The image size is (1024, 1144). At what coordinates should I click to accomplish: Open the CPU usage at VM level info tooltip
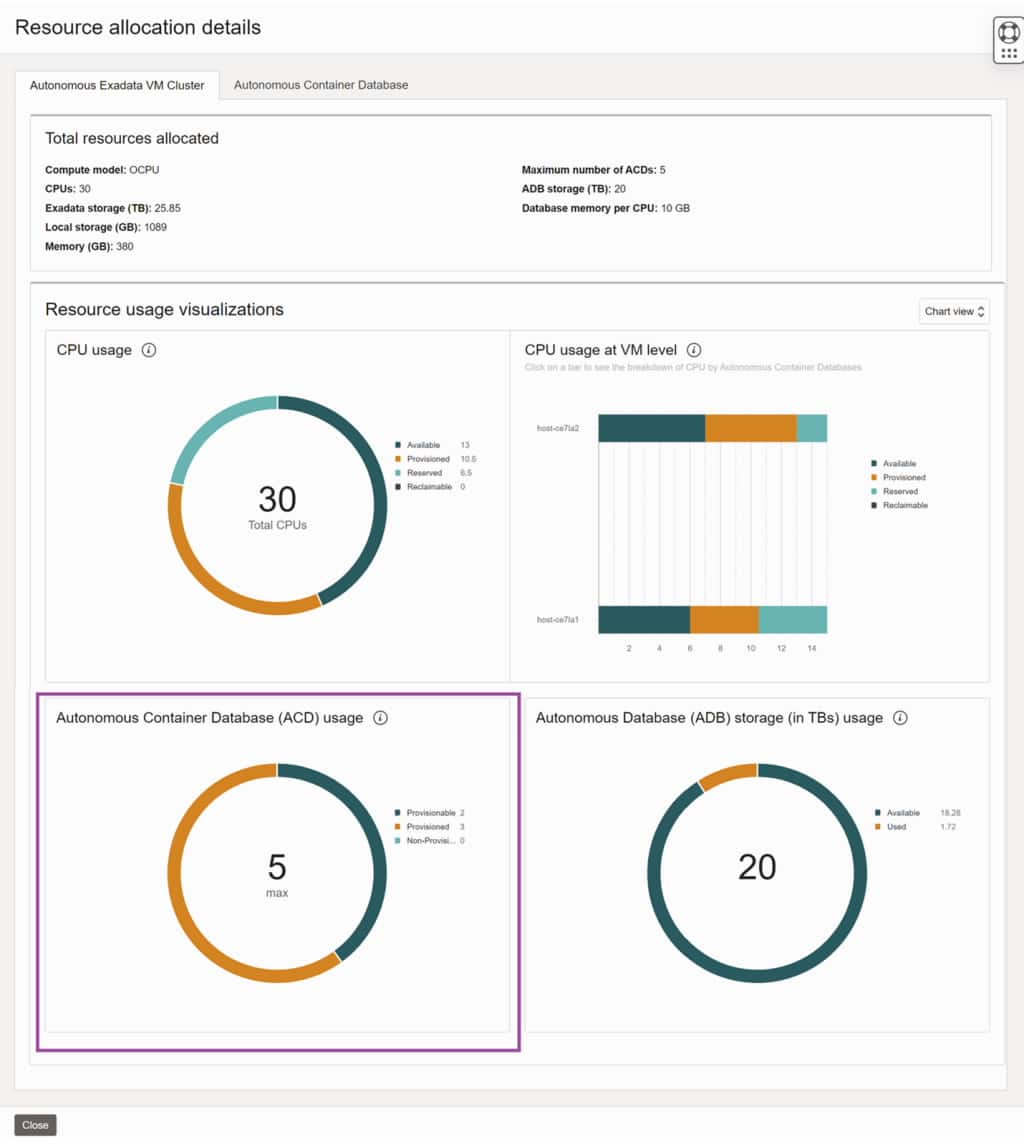pos(694,350)
